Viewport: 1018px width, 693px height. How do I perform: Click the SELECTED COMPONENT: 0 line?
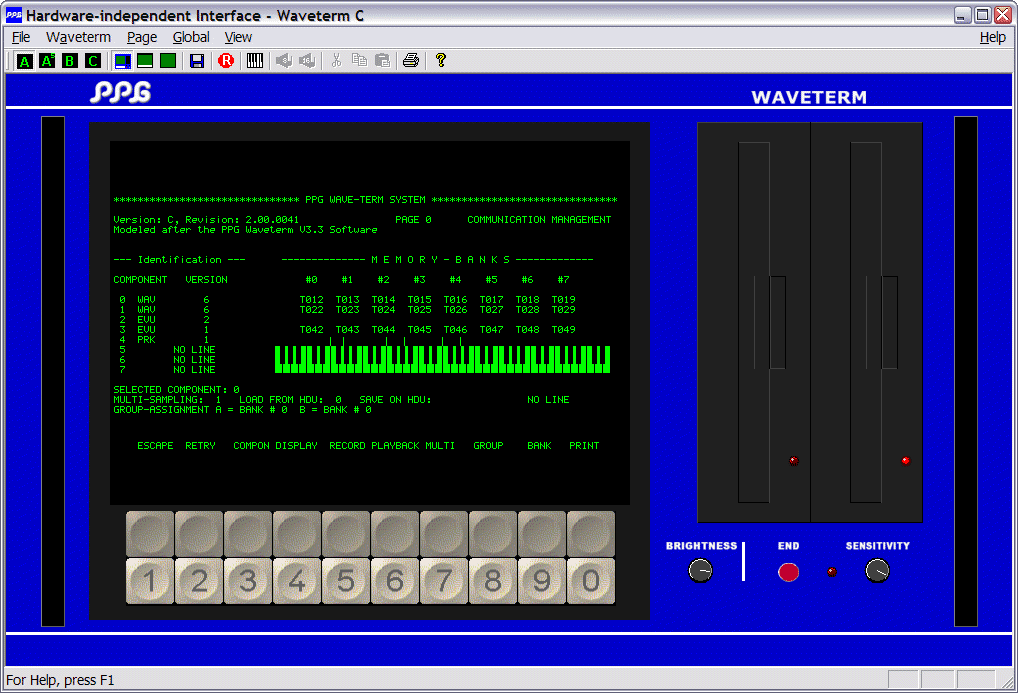pos(177,390)
